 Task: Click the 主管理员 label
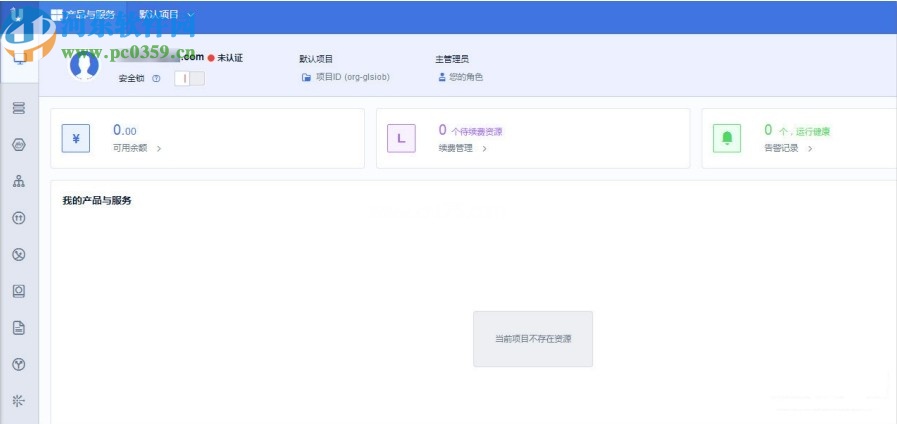(453, 59)
